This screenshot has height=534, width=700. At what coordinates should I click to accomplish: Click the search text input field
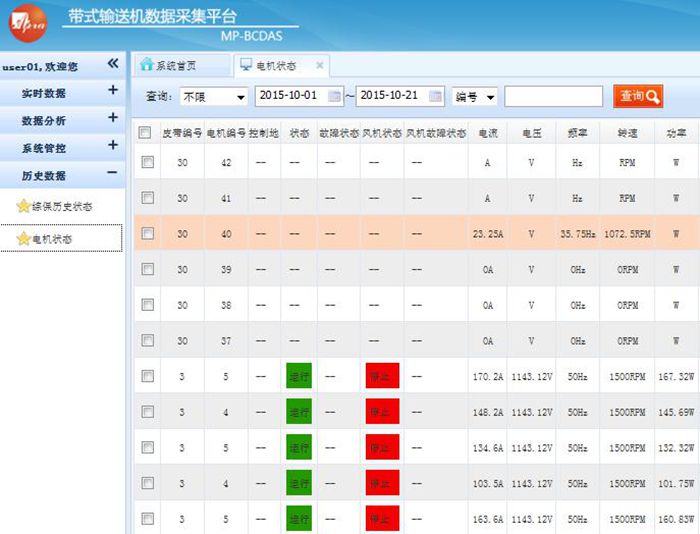[553, 96]
